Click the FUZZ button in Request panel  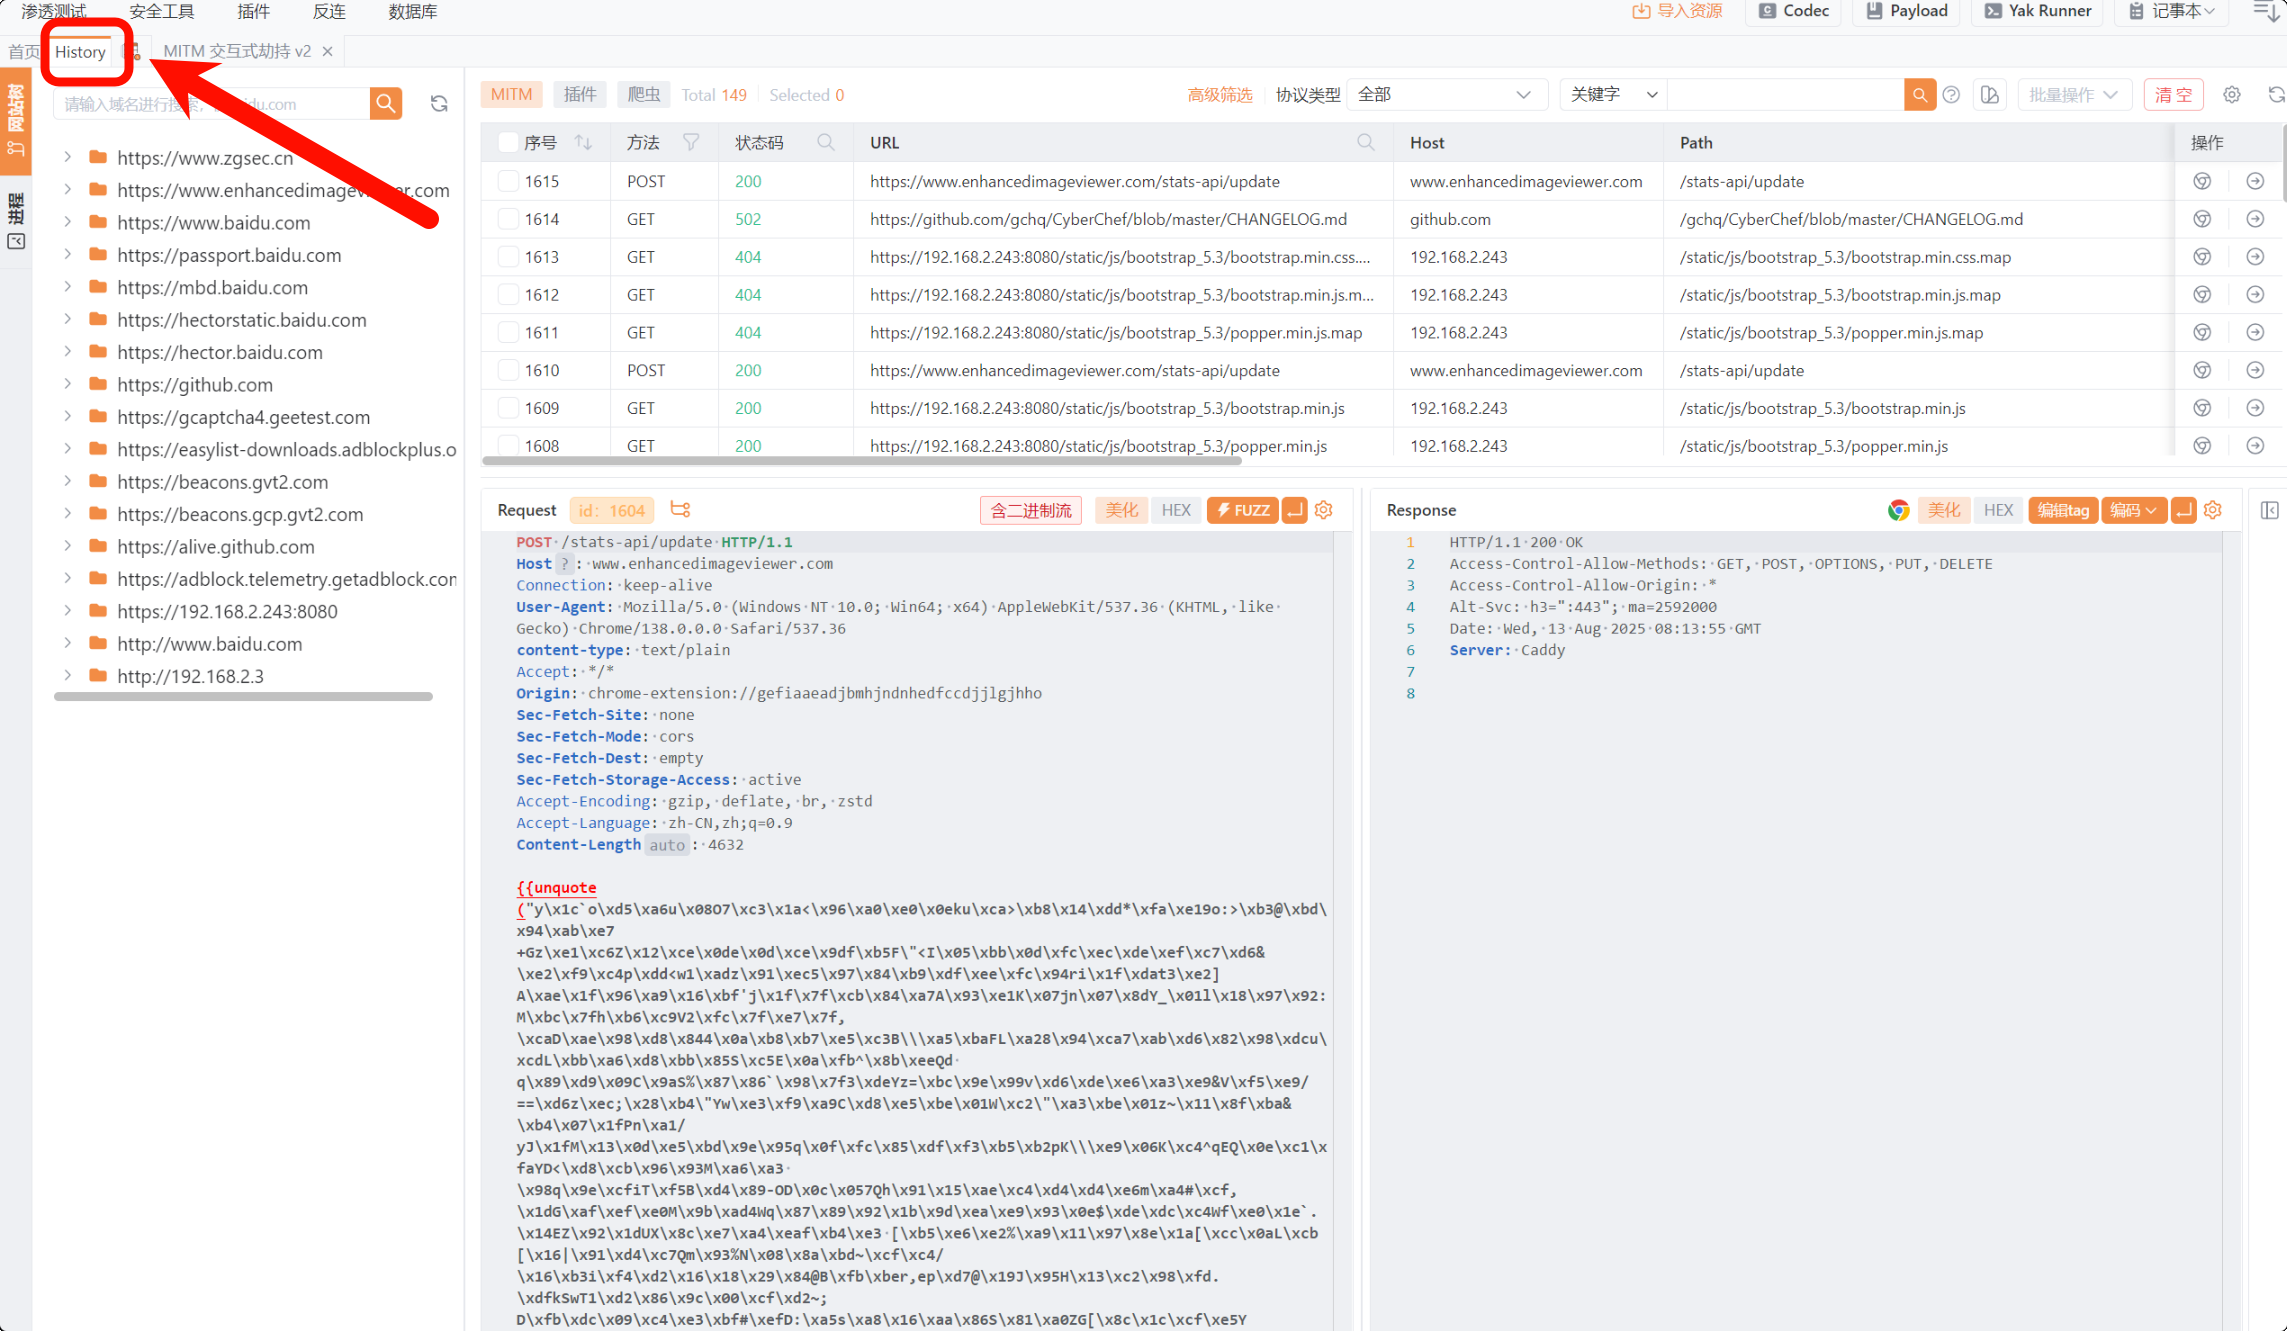(1242, 510)
